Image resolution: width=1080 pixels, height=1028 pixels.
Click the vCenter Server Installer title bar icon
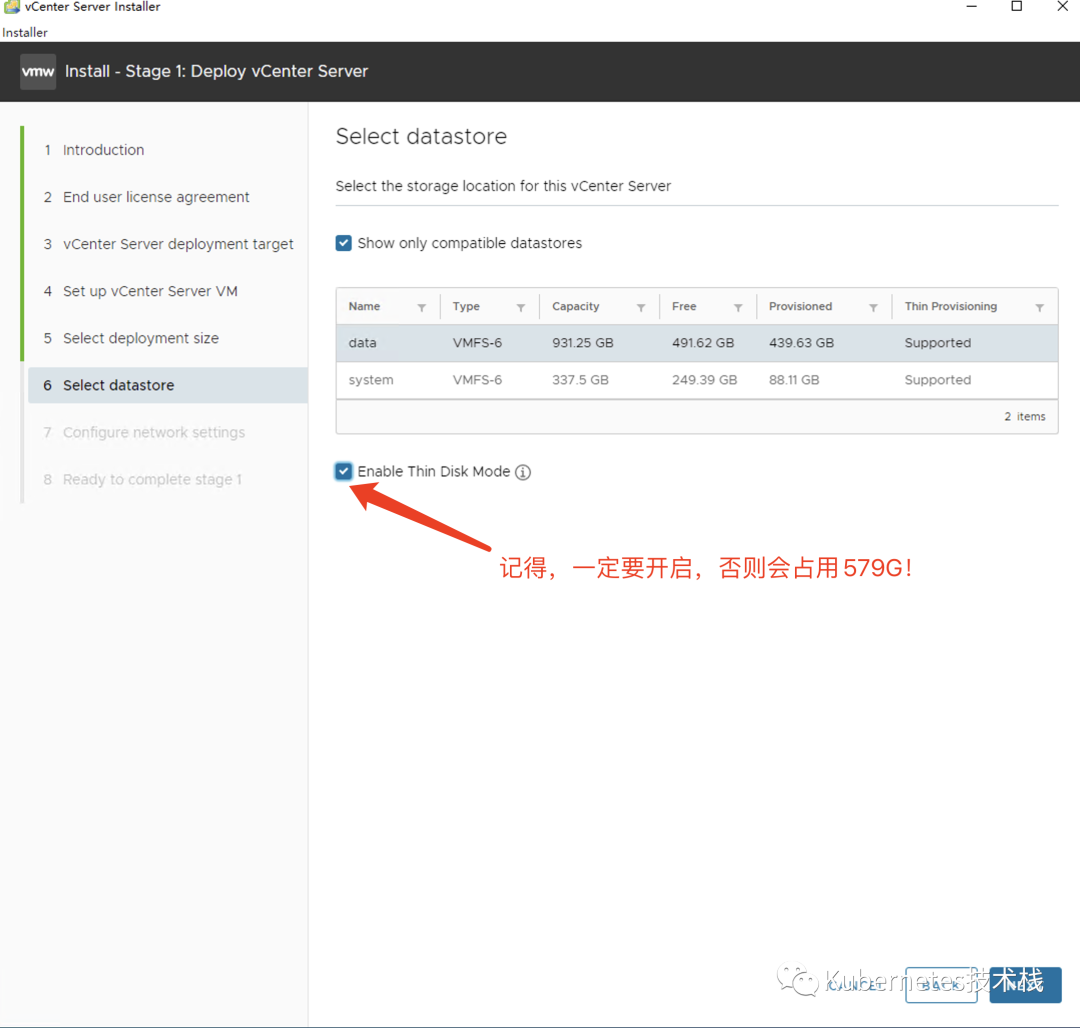12,7
